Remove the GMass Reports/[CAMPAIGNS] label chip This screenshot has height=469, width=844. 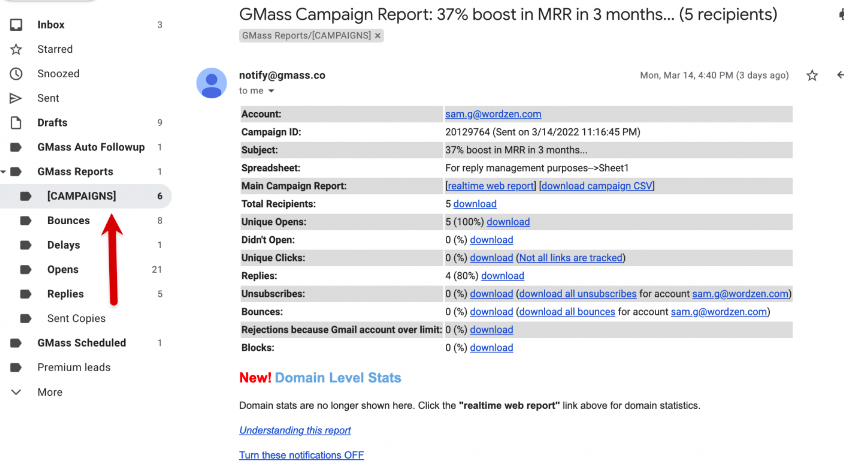378,36
